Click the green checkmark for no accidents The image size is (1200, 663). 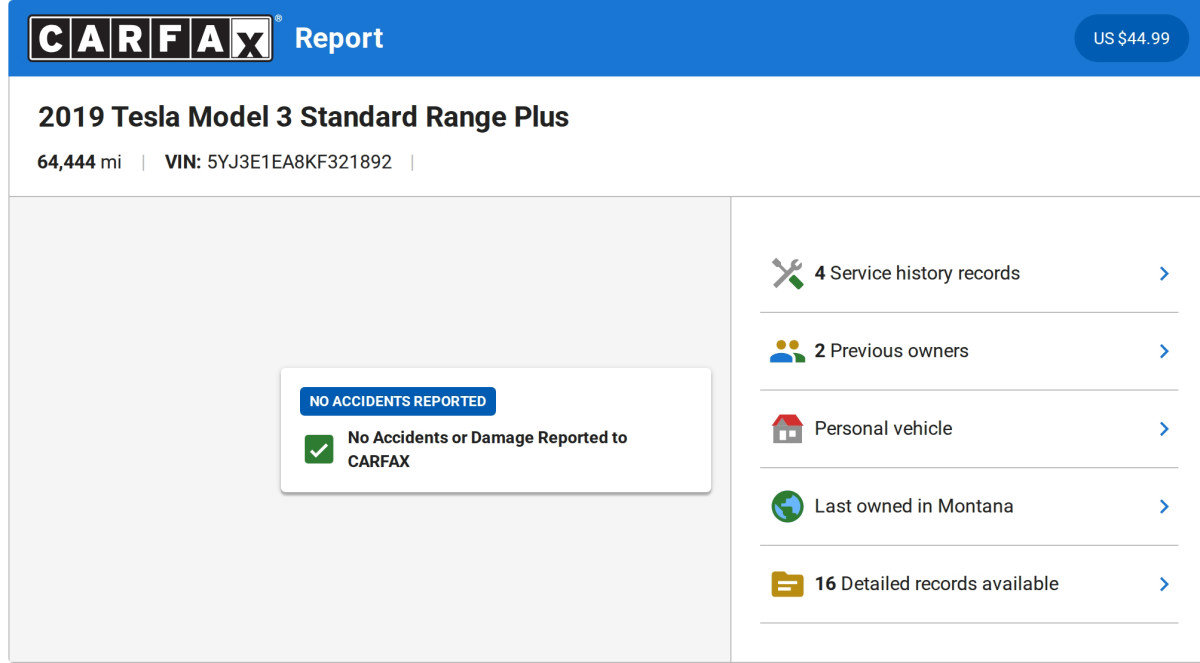[319, 449]
